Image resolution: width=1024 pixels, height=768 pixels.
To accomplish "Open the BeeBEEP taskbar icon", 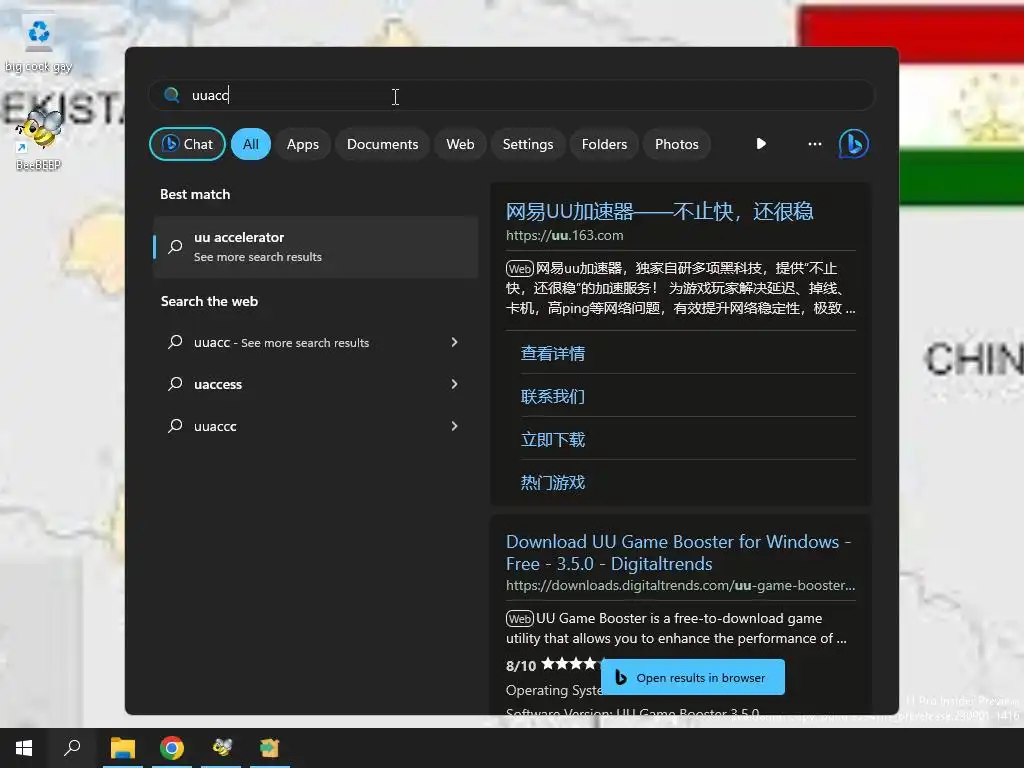I will pos(221,748).
